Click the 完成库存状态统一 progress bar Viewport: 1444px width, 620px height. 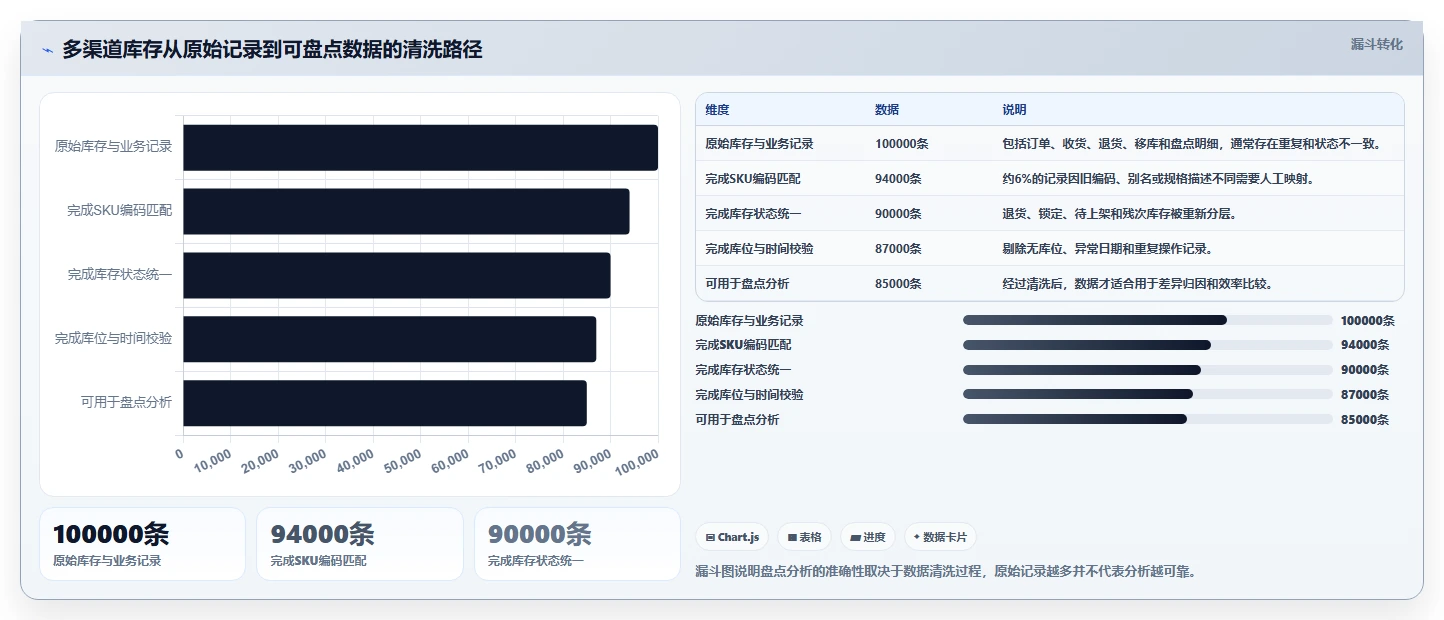coord(1148,369)
